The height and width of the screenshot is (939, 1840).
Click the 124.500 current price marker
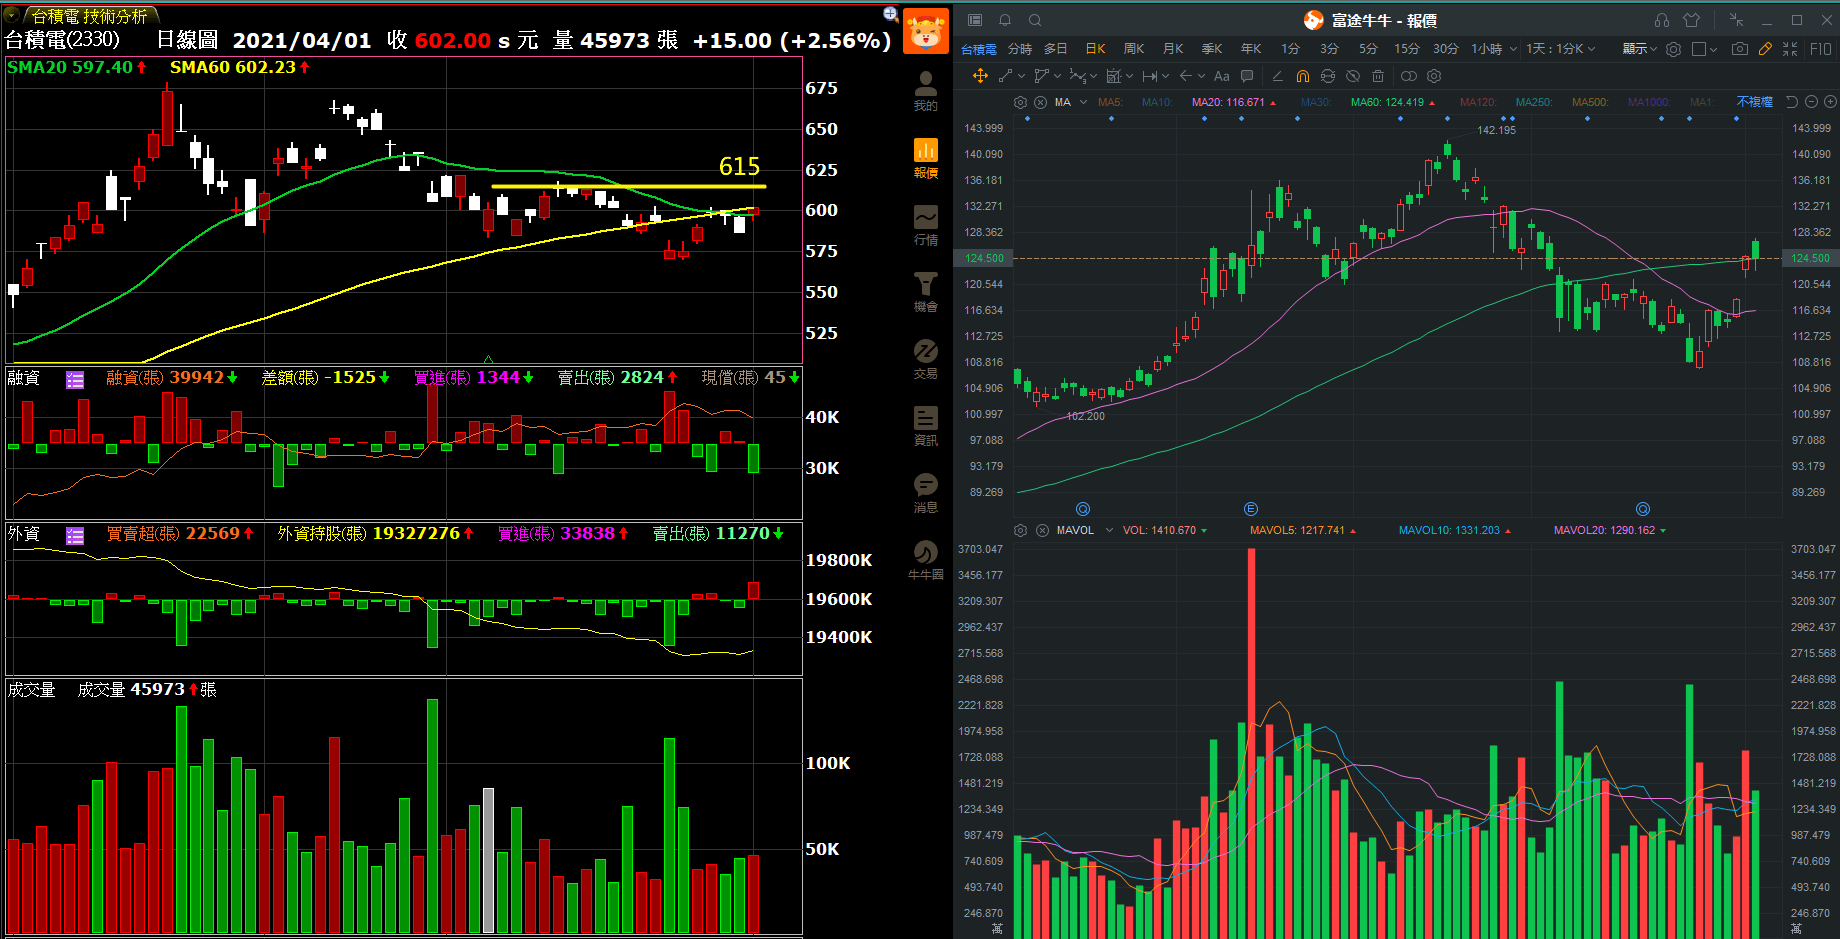tap(984, 258)
